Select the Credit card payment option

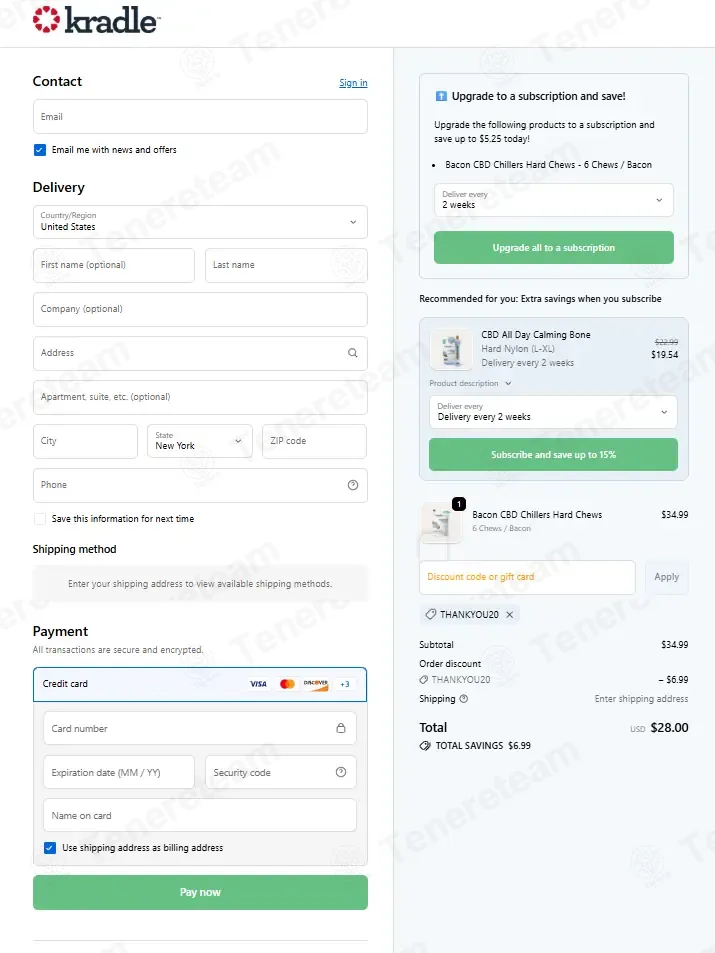point(200,684)
